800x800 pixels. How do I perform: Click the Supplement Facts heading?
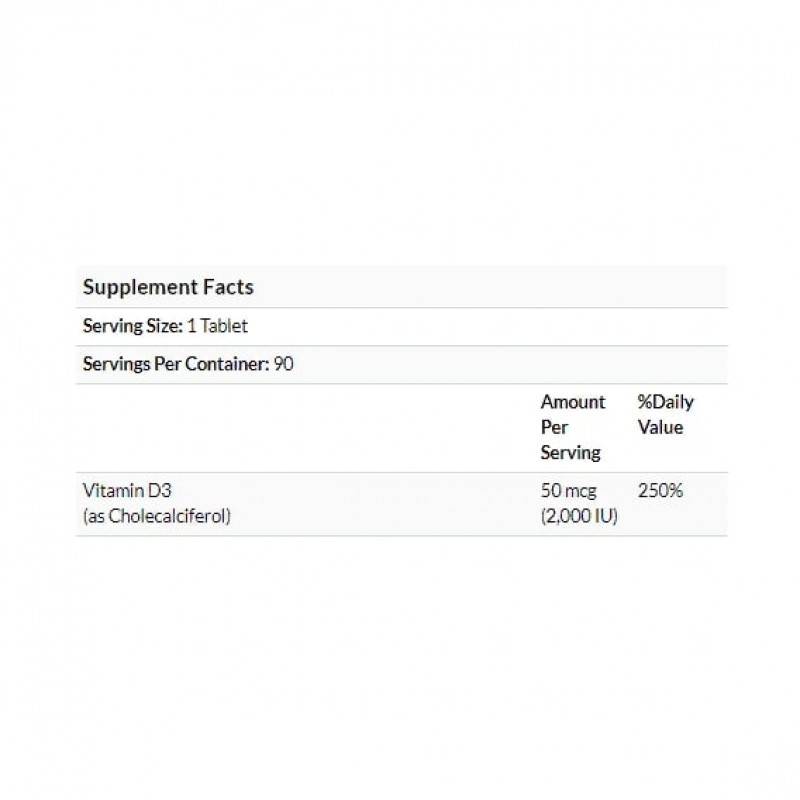168,287
